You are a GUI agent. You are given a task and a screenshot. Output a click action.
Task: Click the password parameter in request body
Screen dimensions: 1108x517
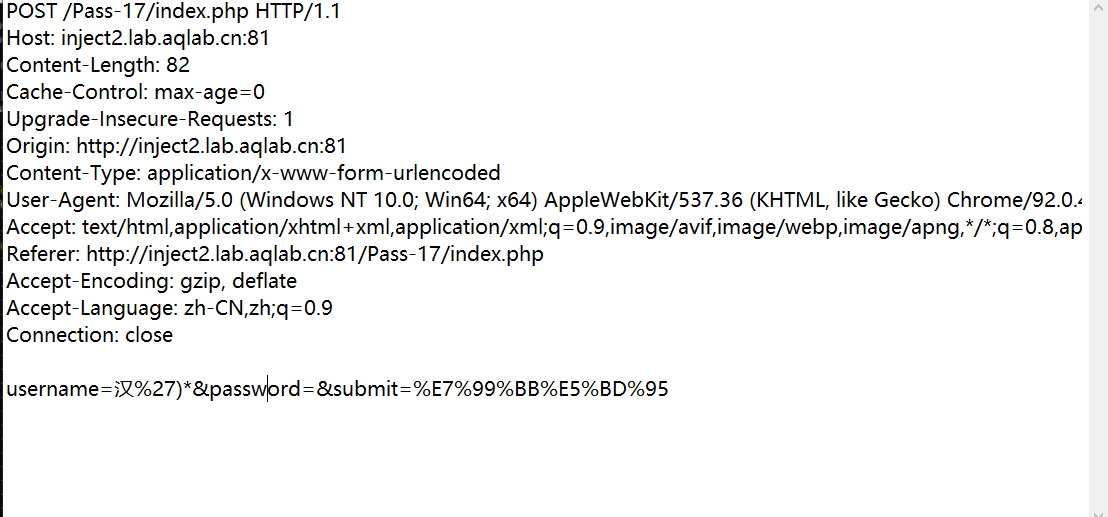(255, 390)
